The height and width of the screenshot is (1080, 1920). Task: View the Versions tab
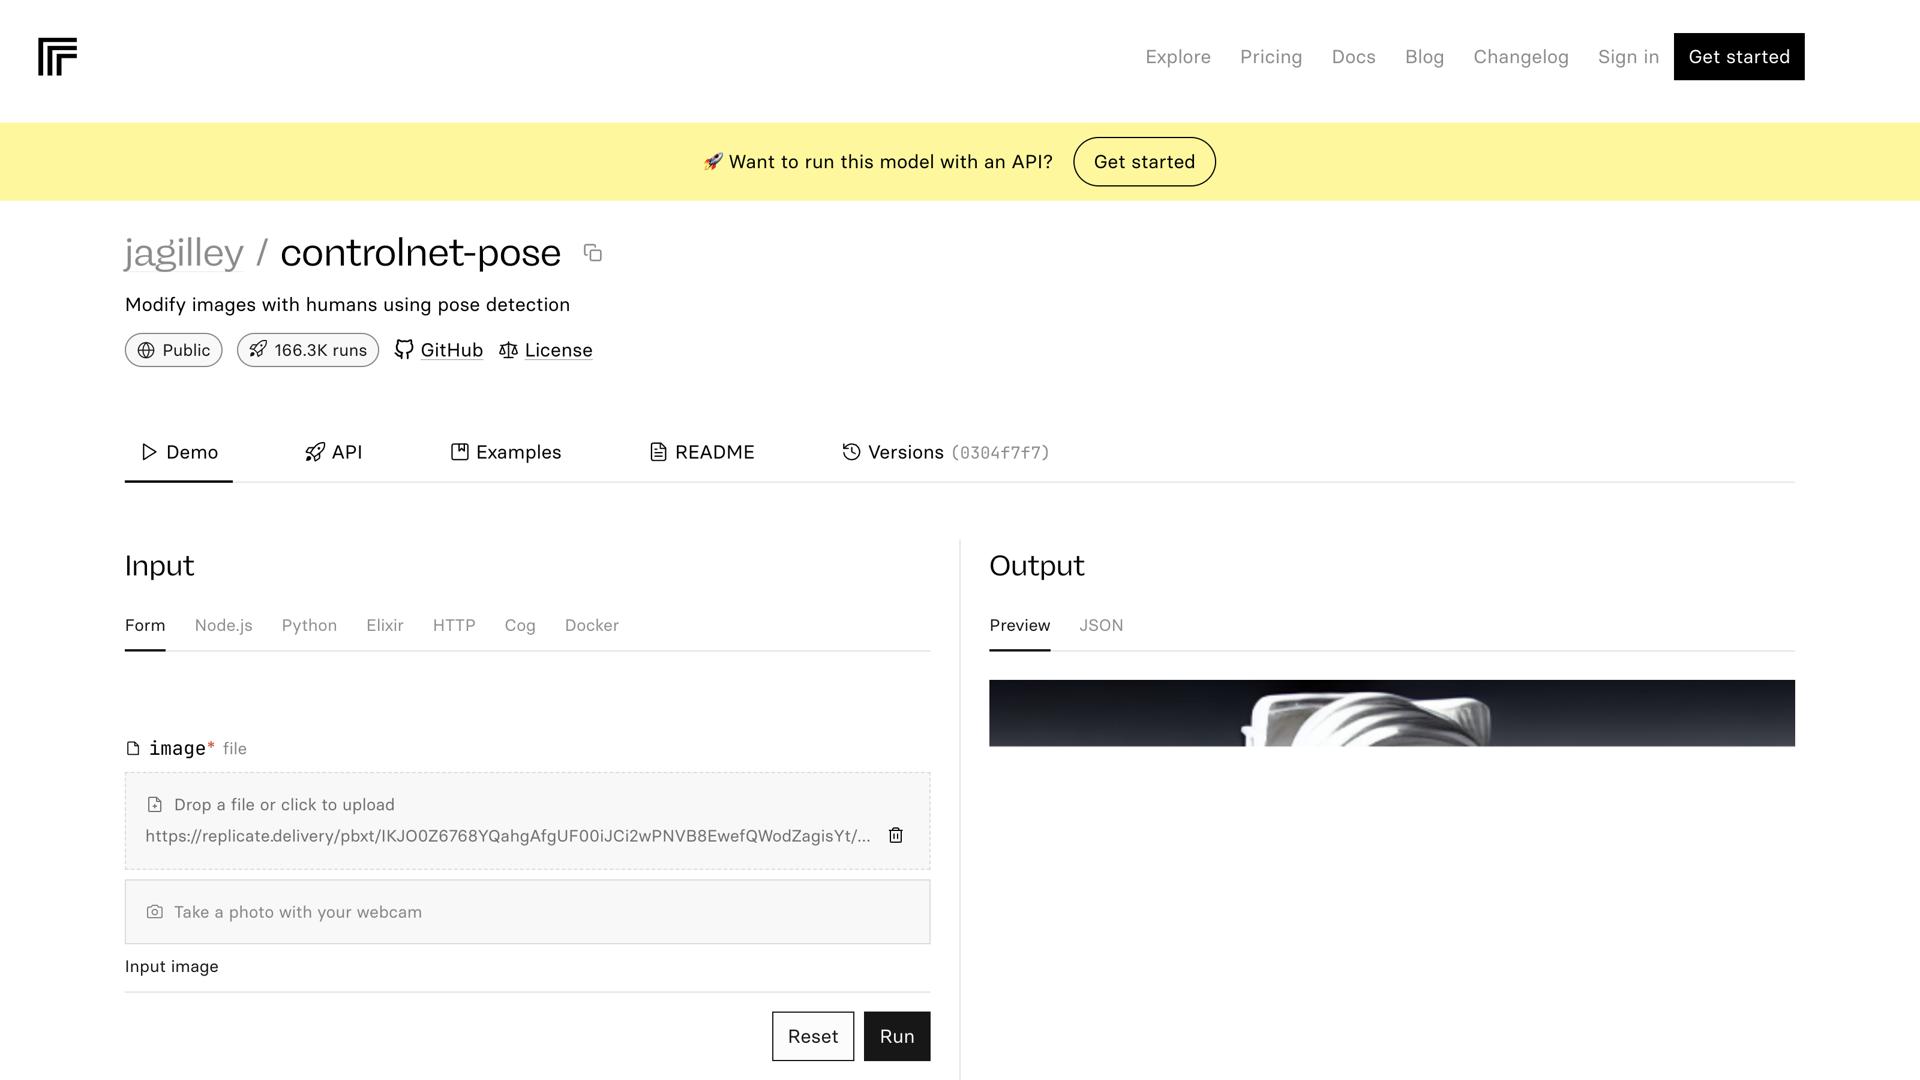[x=945, y=452]
